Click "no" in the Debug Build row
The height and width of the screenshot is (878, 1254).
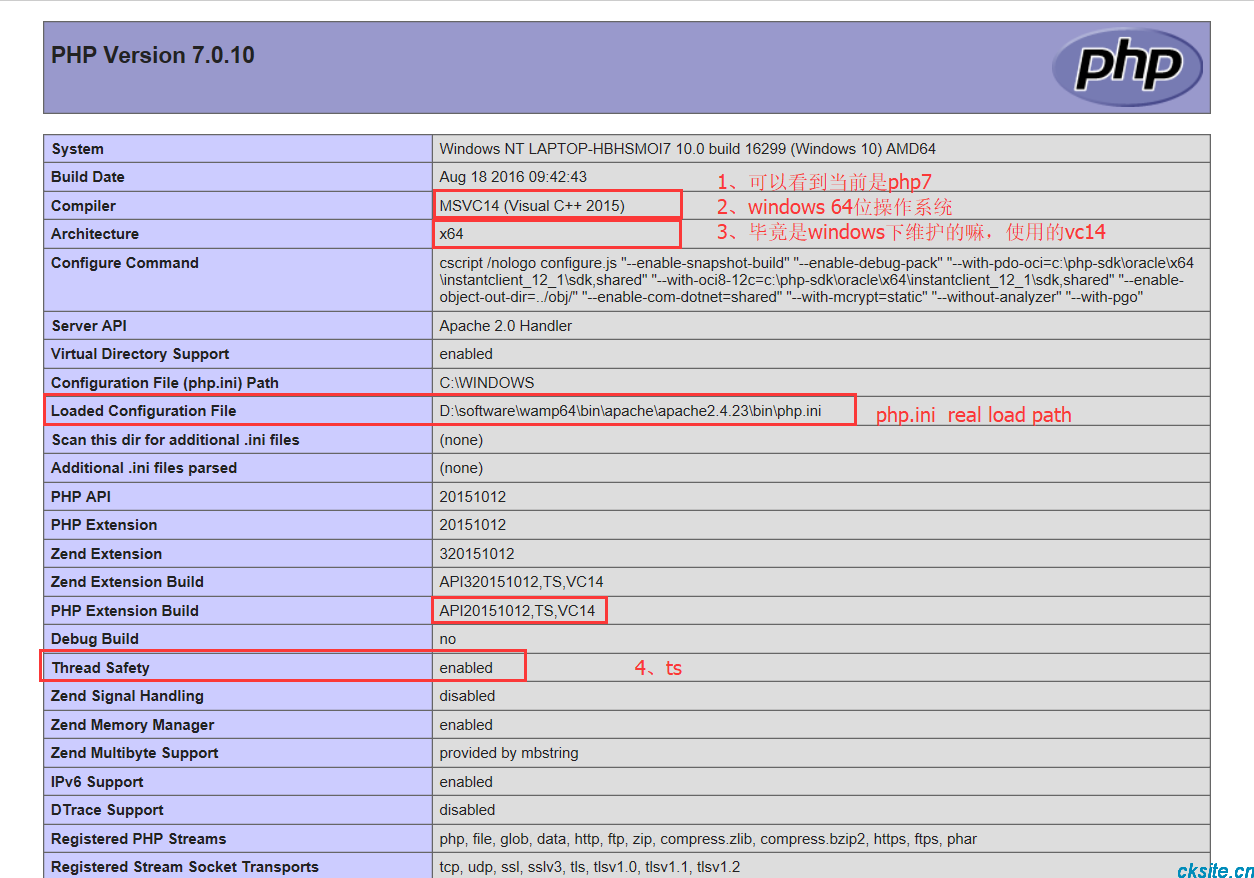448,639
